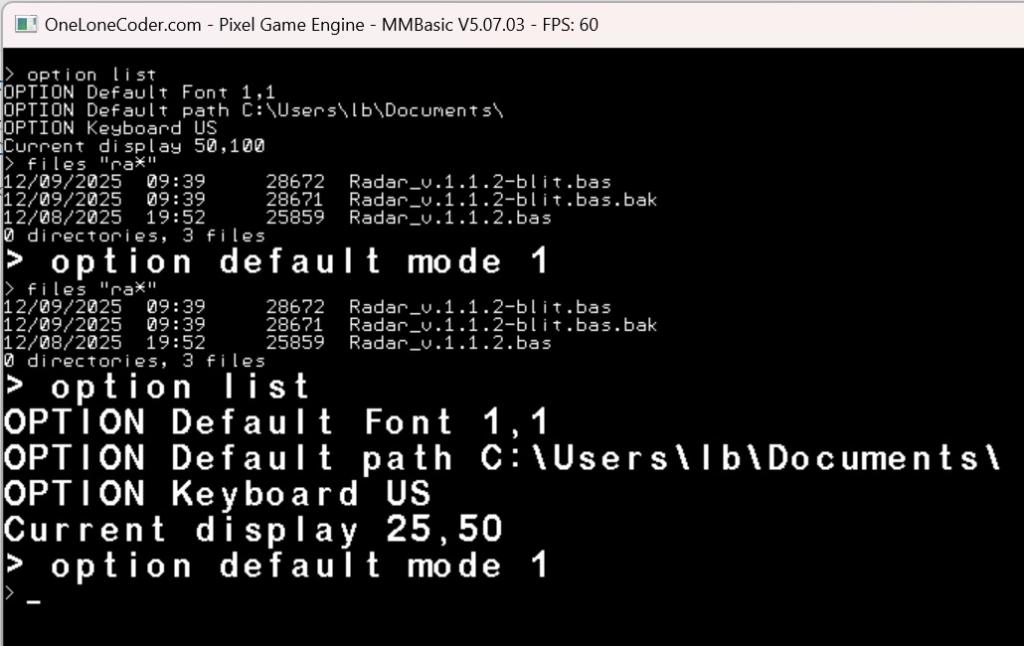Place cursor at the blinking underscore prompt
Image resolution: width=1024 pixels, height=646 pixels.
(x=34, y=602)
